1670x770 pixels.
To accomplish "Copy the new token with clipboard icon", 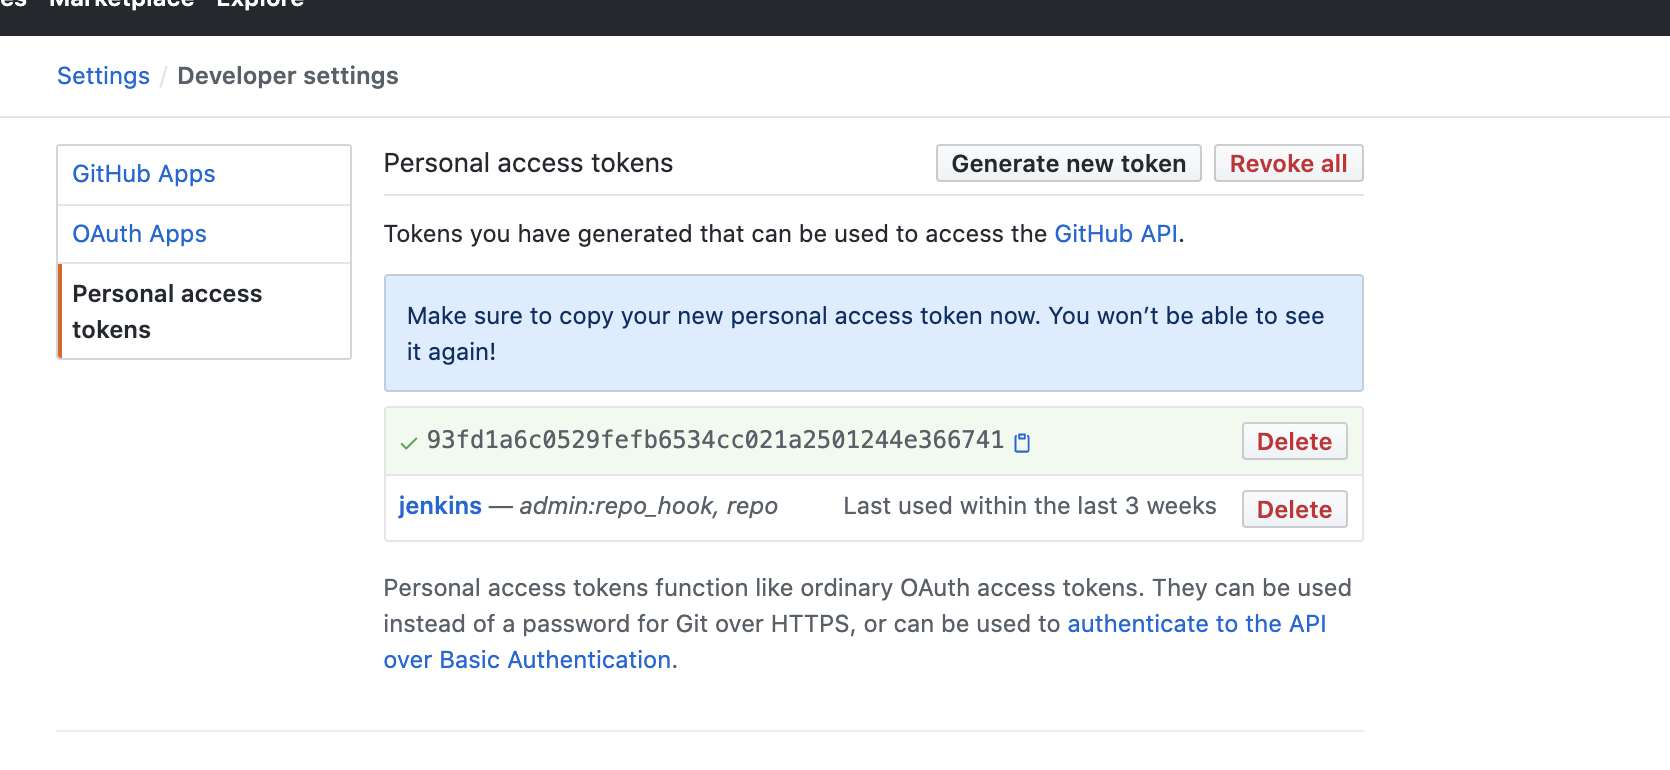I will 1022,442.
